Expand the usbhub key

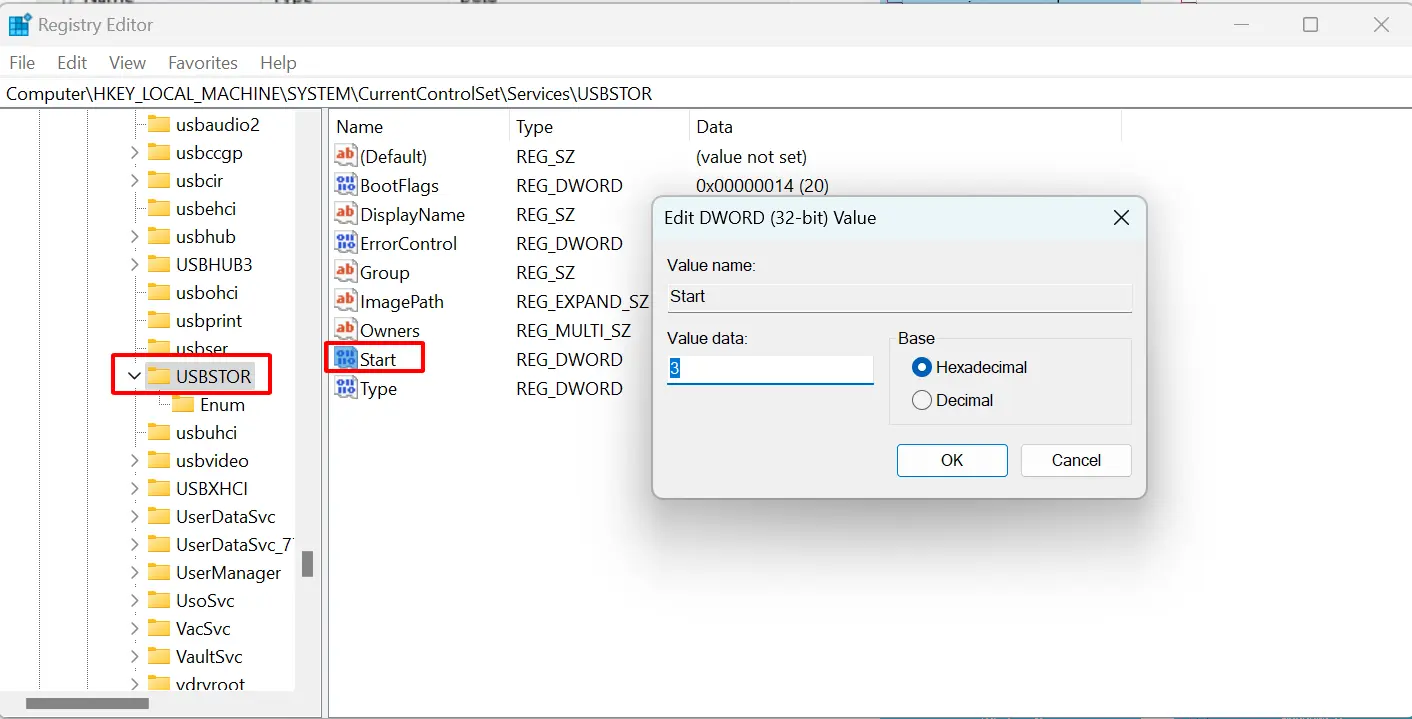coord(135,236)
